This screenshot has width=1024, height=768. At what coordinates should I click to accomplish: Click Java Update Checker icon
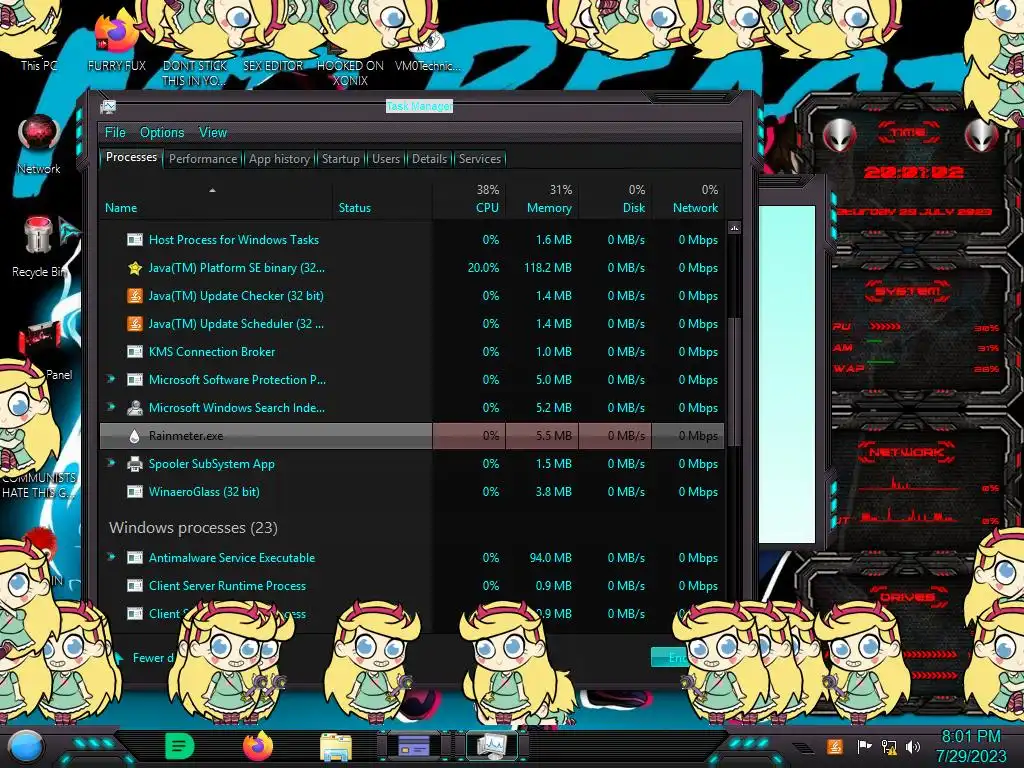coord(135,296)
